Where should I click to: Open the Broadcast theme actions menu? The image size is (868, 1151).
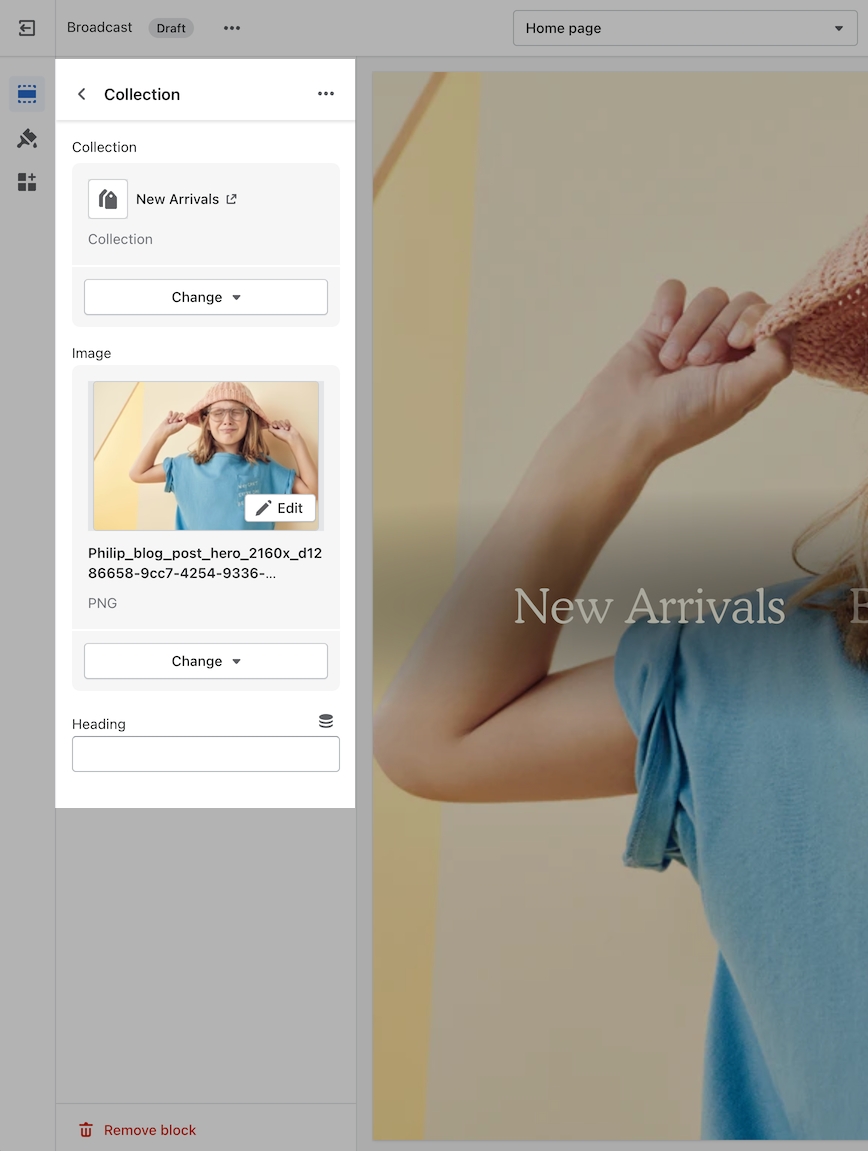pyautogui.click(x=232, y=28)
